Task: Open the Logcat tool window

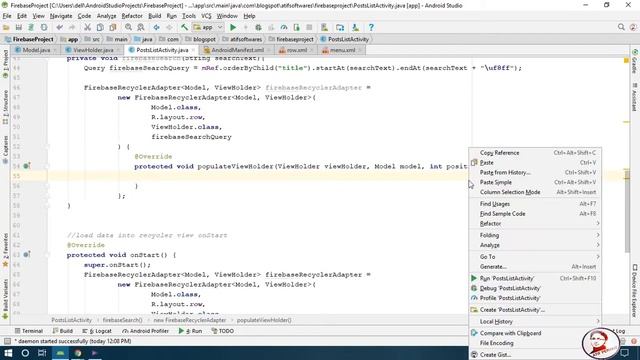Action: click(97, 331)
